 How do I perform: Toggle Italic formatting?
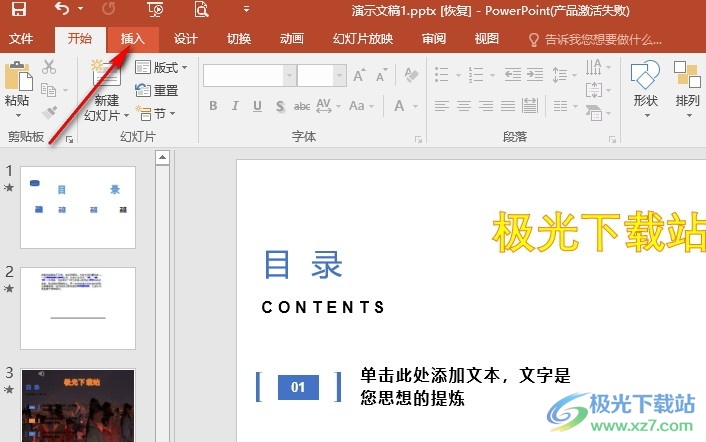[x=235, y=106]
